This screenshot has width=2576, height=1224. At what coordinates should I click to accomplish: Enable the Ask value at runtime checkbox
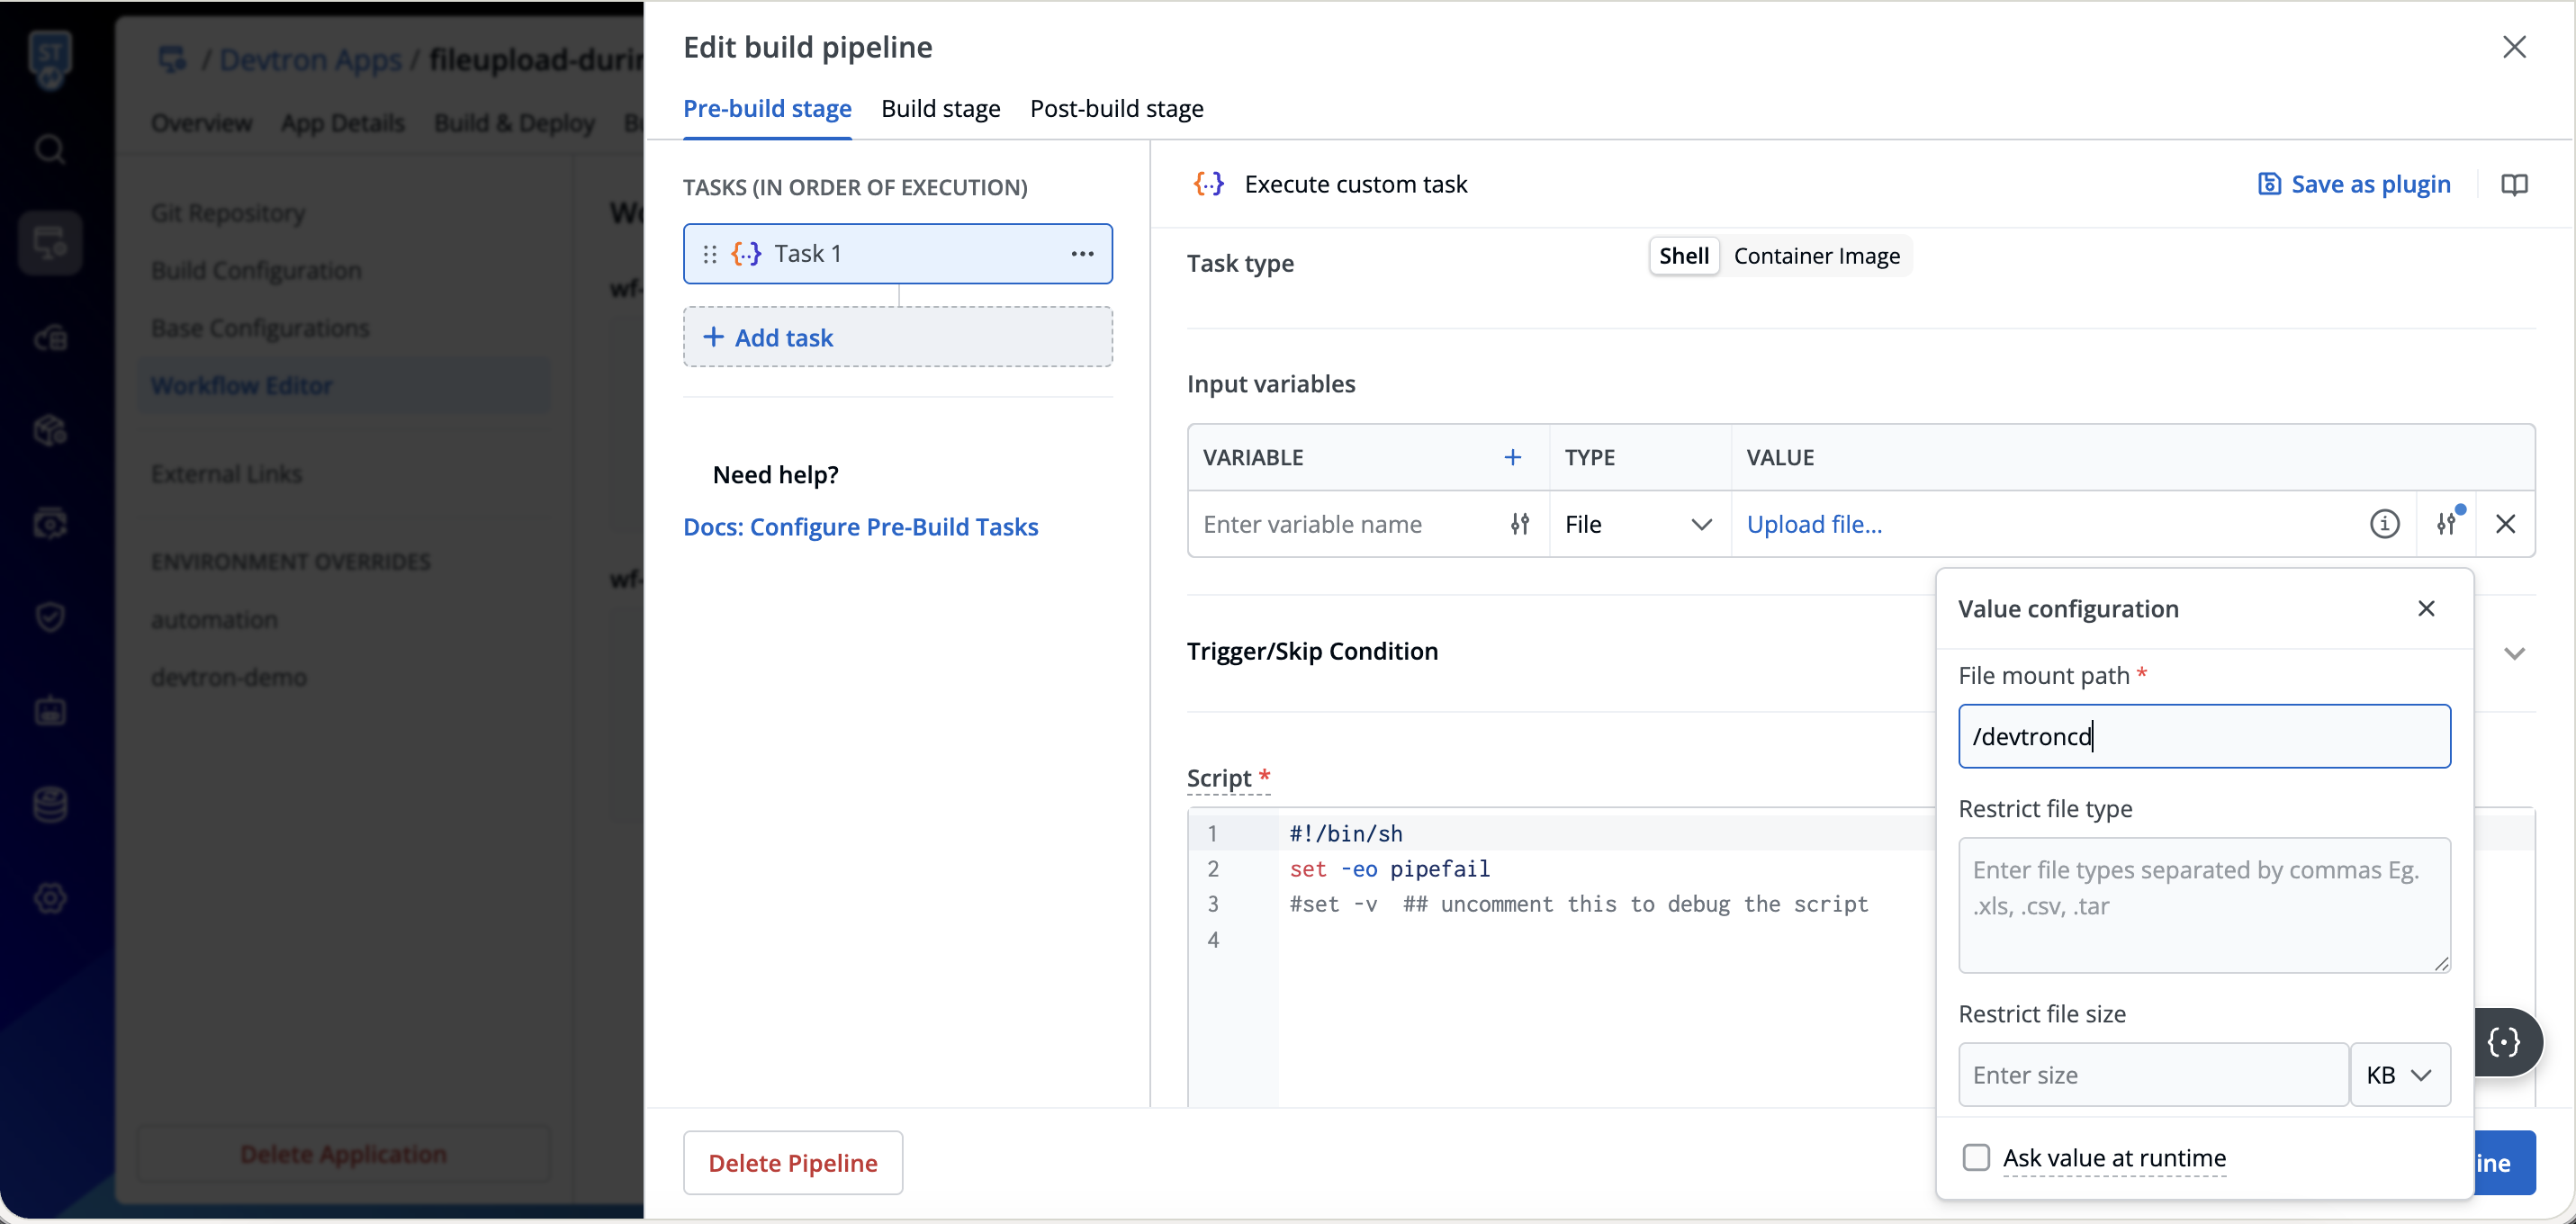1976,1158
